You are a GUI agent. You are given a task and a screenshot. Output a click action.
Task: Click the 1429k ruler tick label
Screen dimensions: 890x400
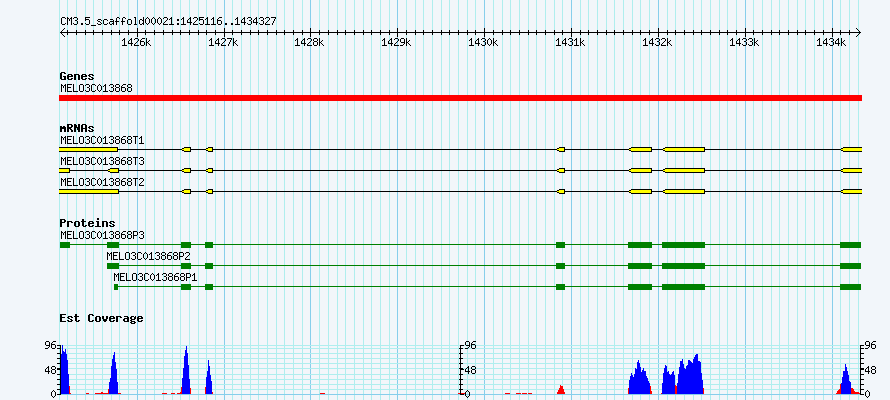(397, 42)
